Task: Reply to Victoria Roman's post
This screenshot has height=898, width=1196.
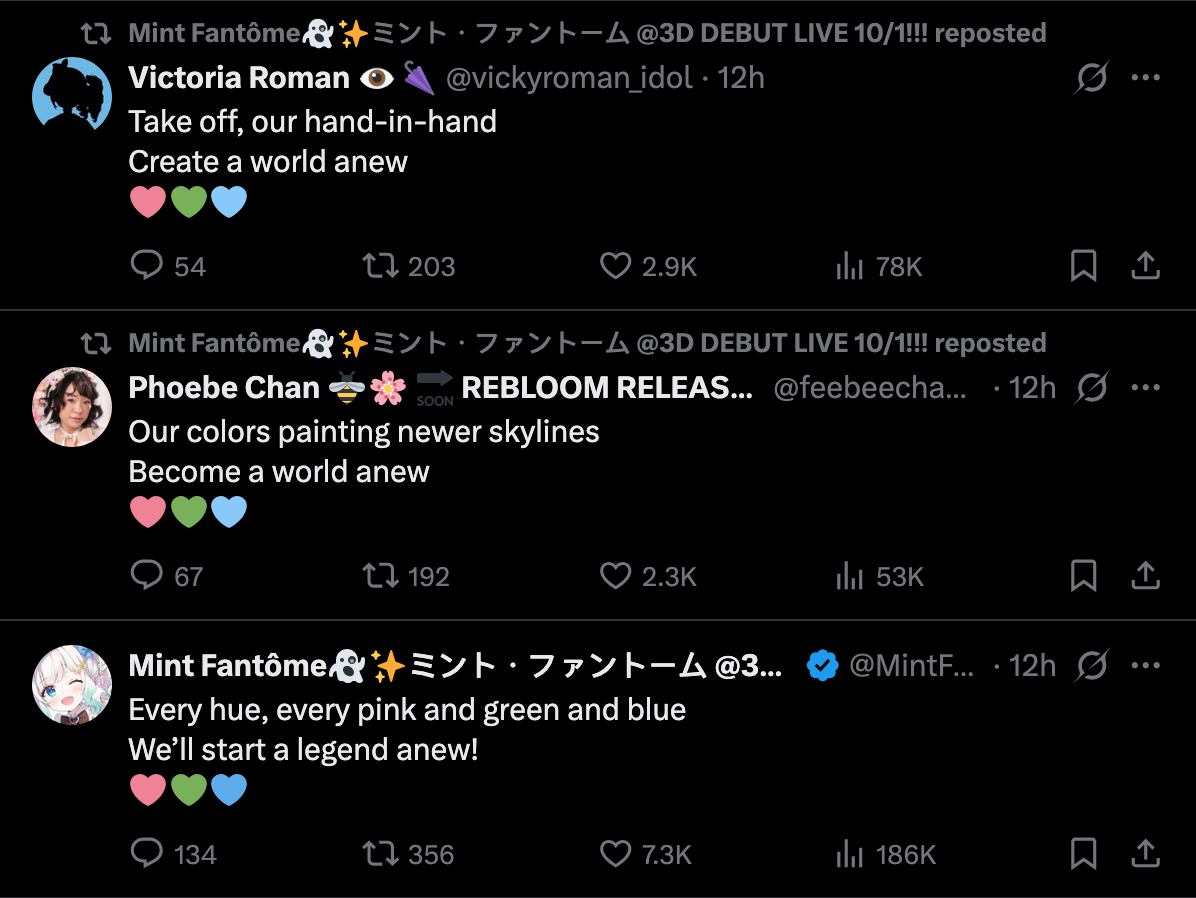Action: pos(147,266)
